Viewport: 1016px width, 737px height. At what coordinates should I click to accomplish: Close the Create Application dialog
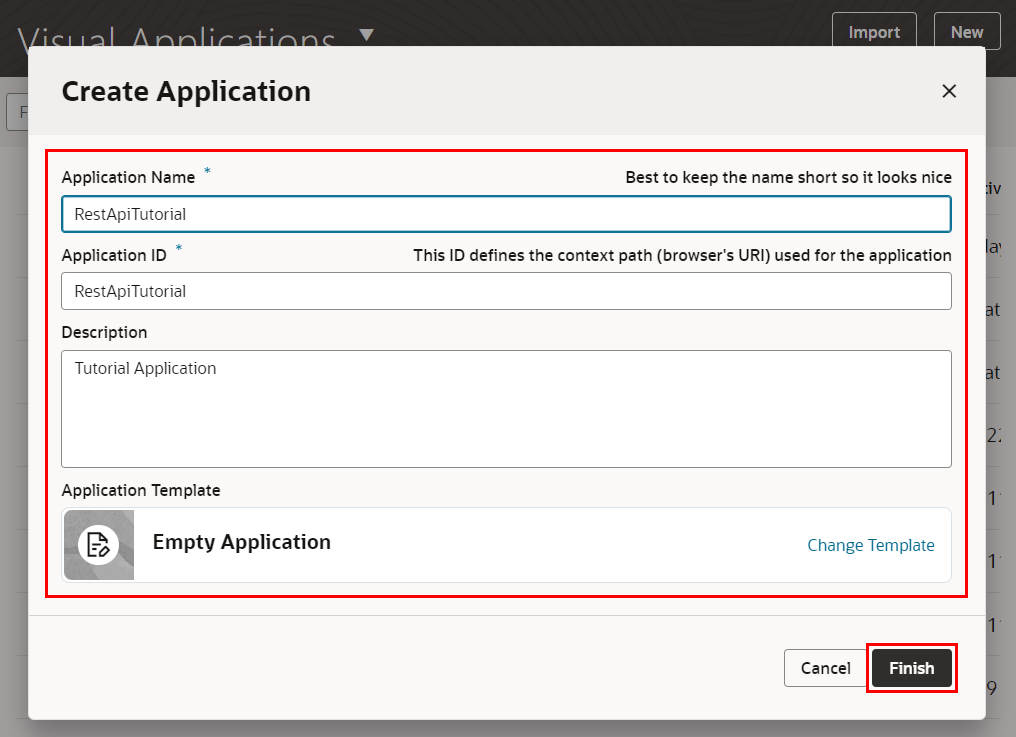coord(949,91)
